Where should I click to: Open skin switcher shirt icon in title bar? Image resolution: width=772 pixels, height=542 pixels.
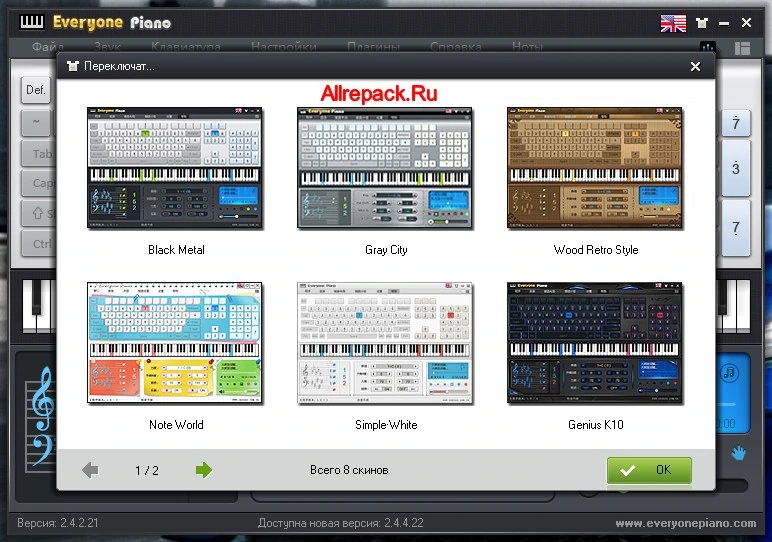coord(702,23)
